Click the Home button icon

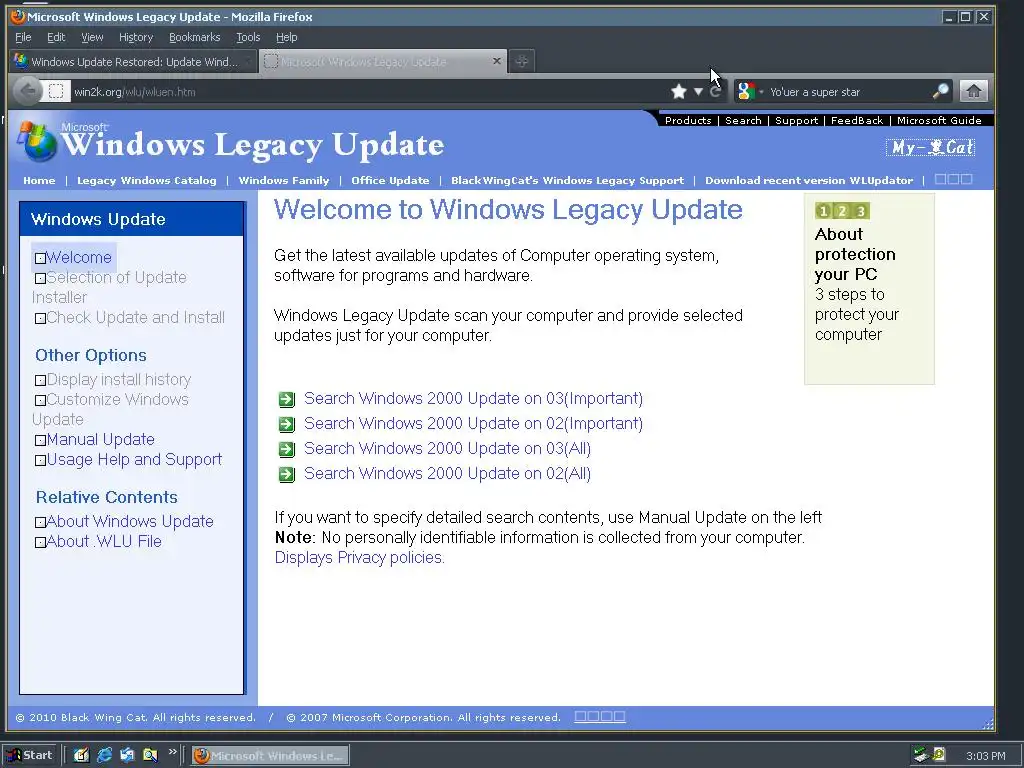tap(973, 91)
